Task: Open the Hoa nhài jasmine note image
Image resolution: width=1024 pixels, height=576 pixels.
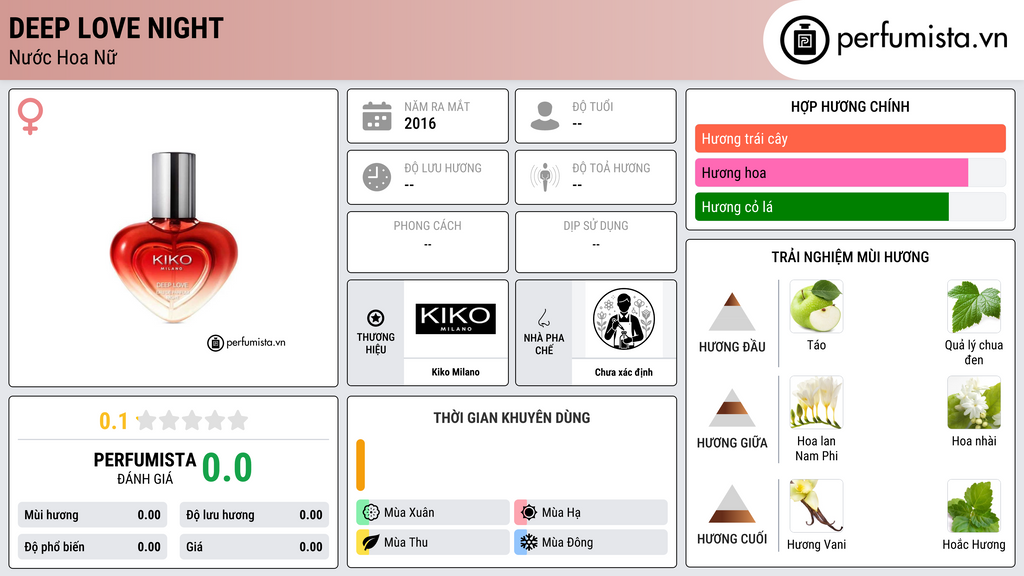Action: click(x=974, y=402)
